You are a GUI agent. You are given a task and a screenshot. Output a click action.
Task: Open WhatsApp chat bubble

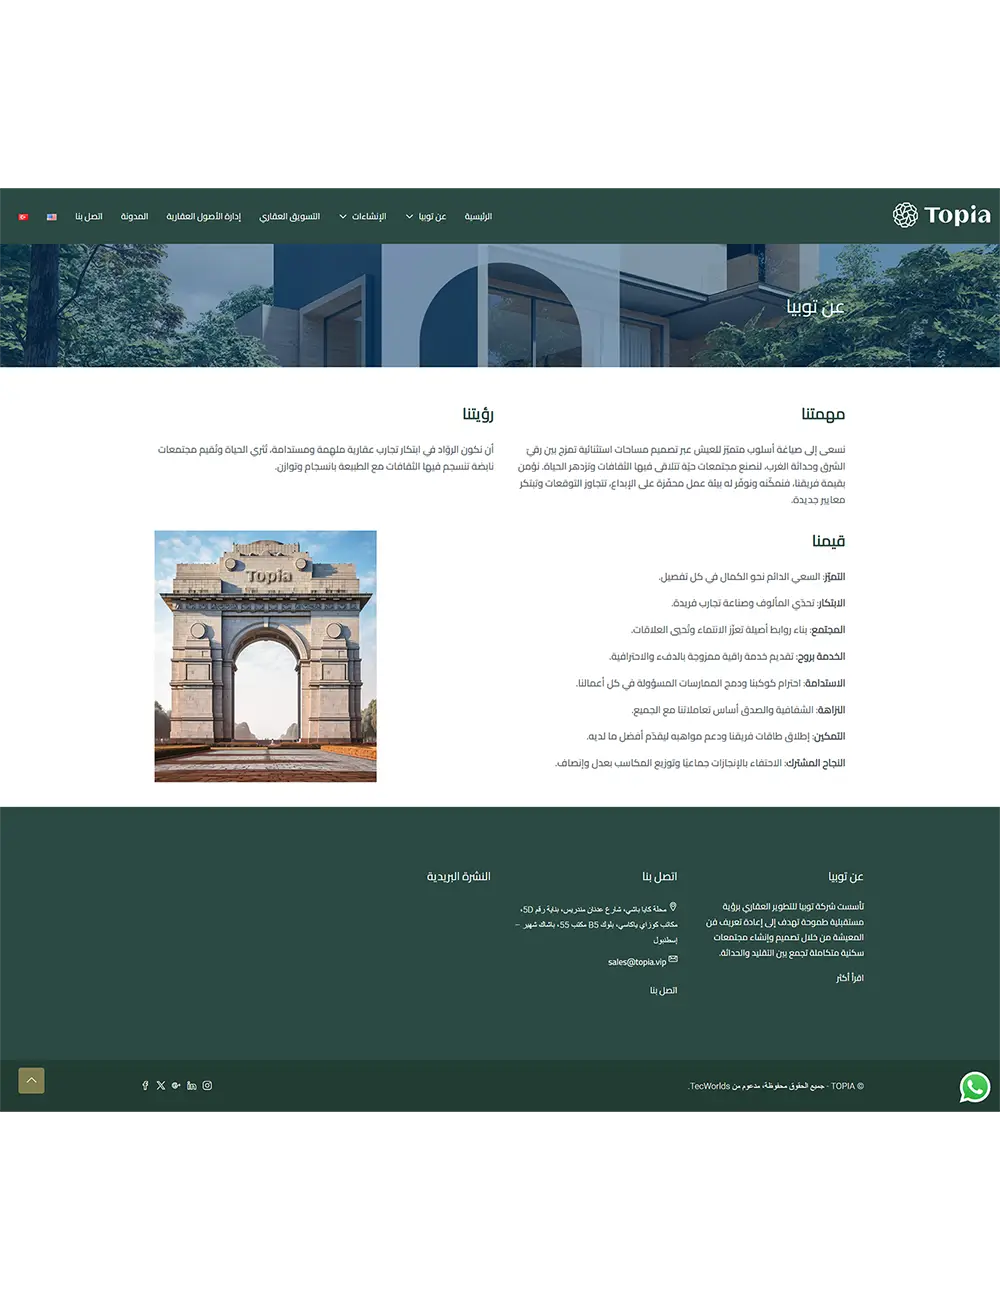[974, 1087]
